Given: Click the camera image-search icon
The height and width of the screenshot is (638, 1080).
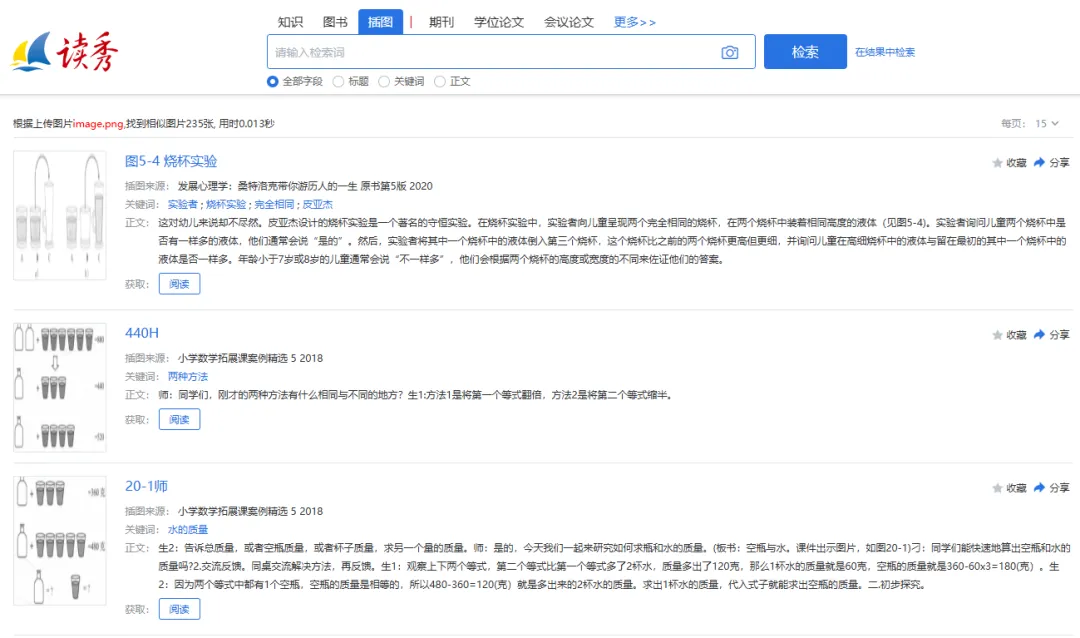Looking at the screenshot, I should click(730, 52).
